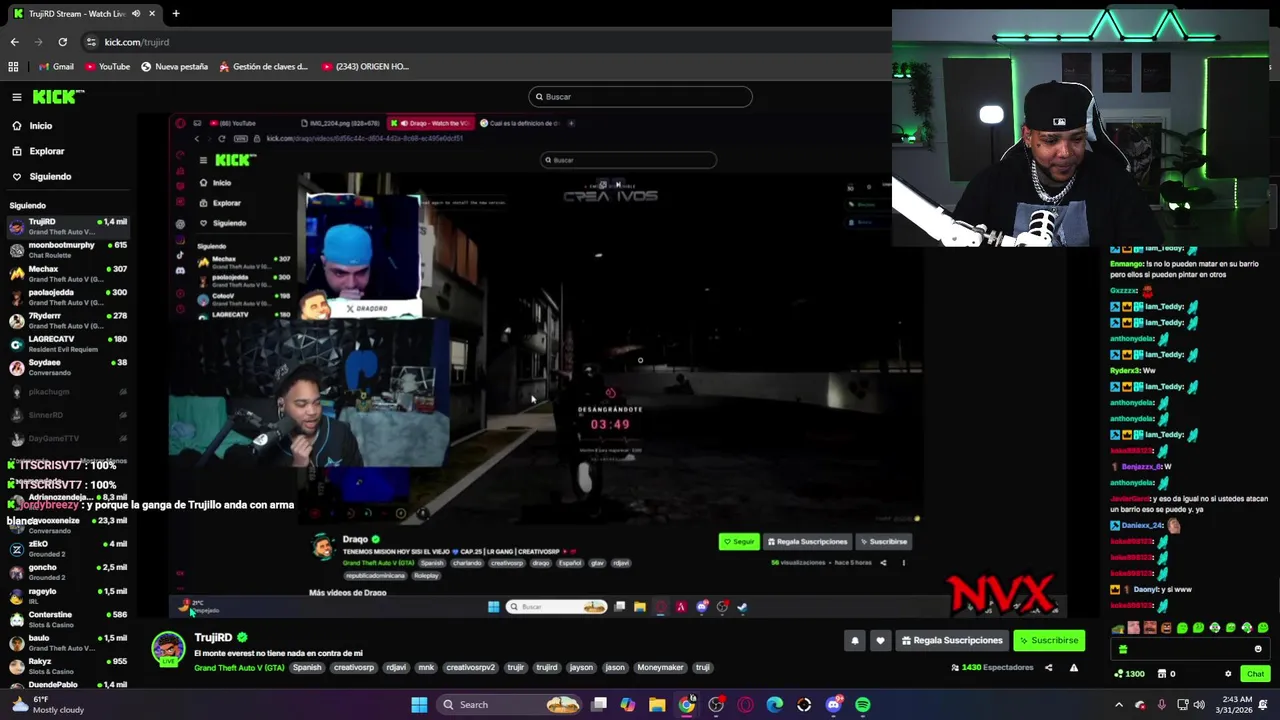
Task: Select the Spanish language tag
Action: click(x=307, y=668)
